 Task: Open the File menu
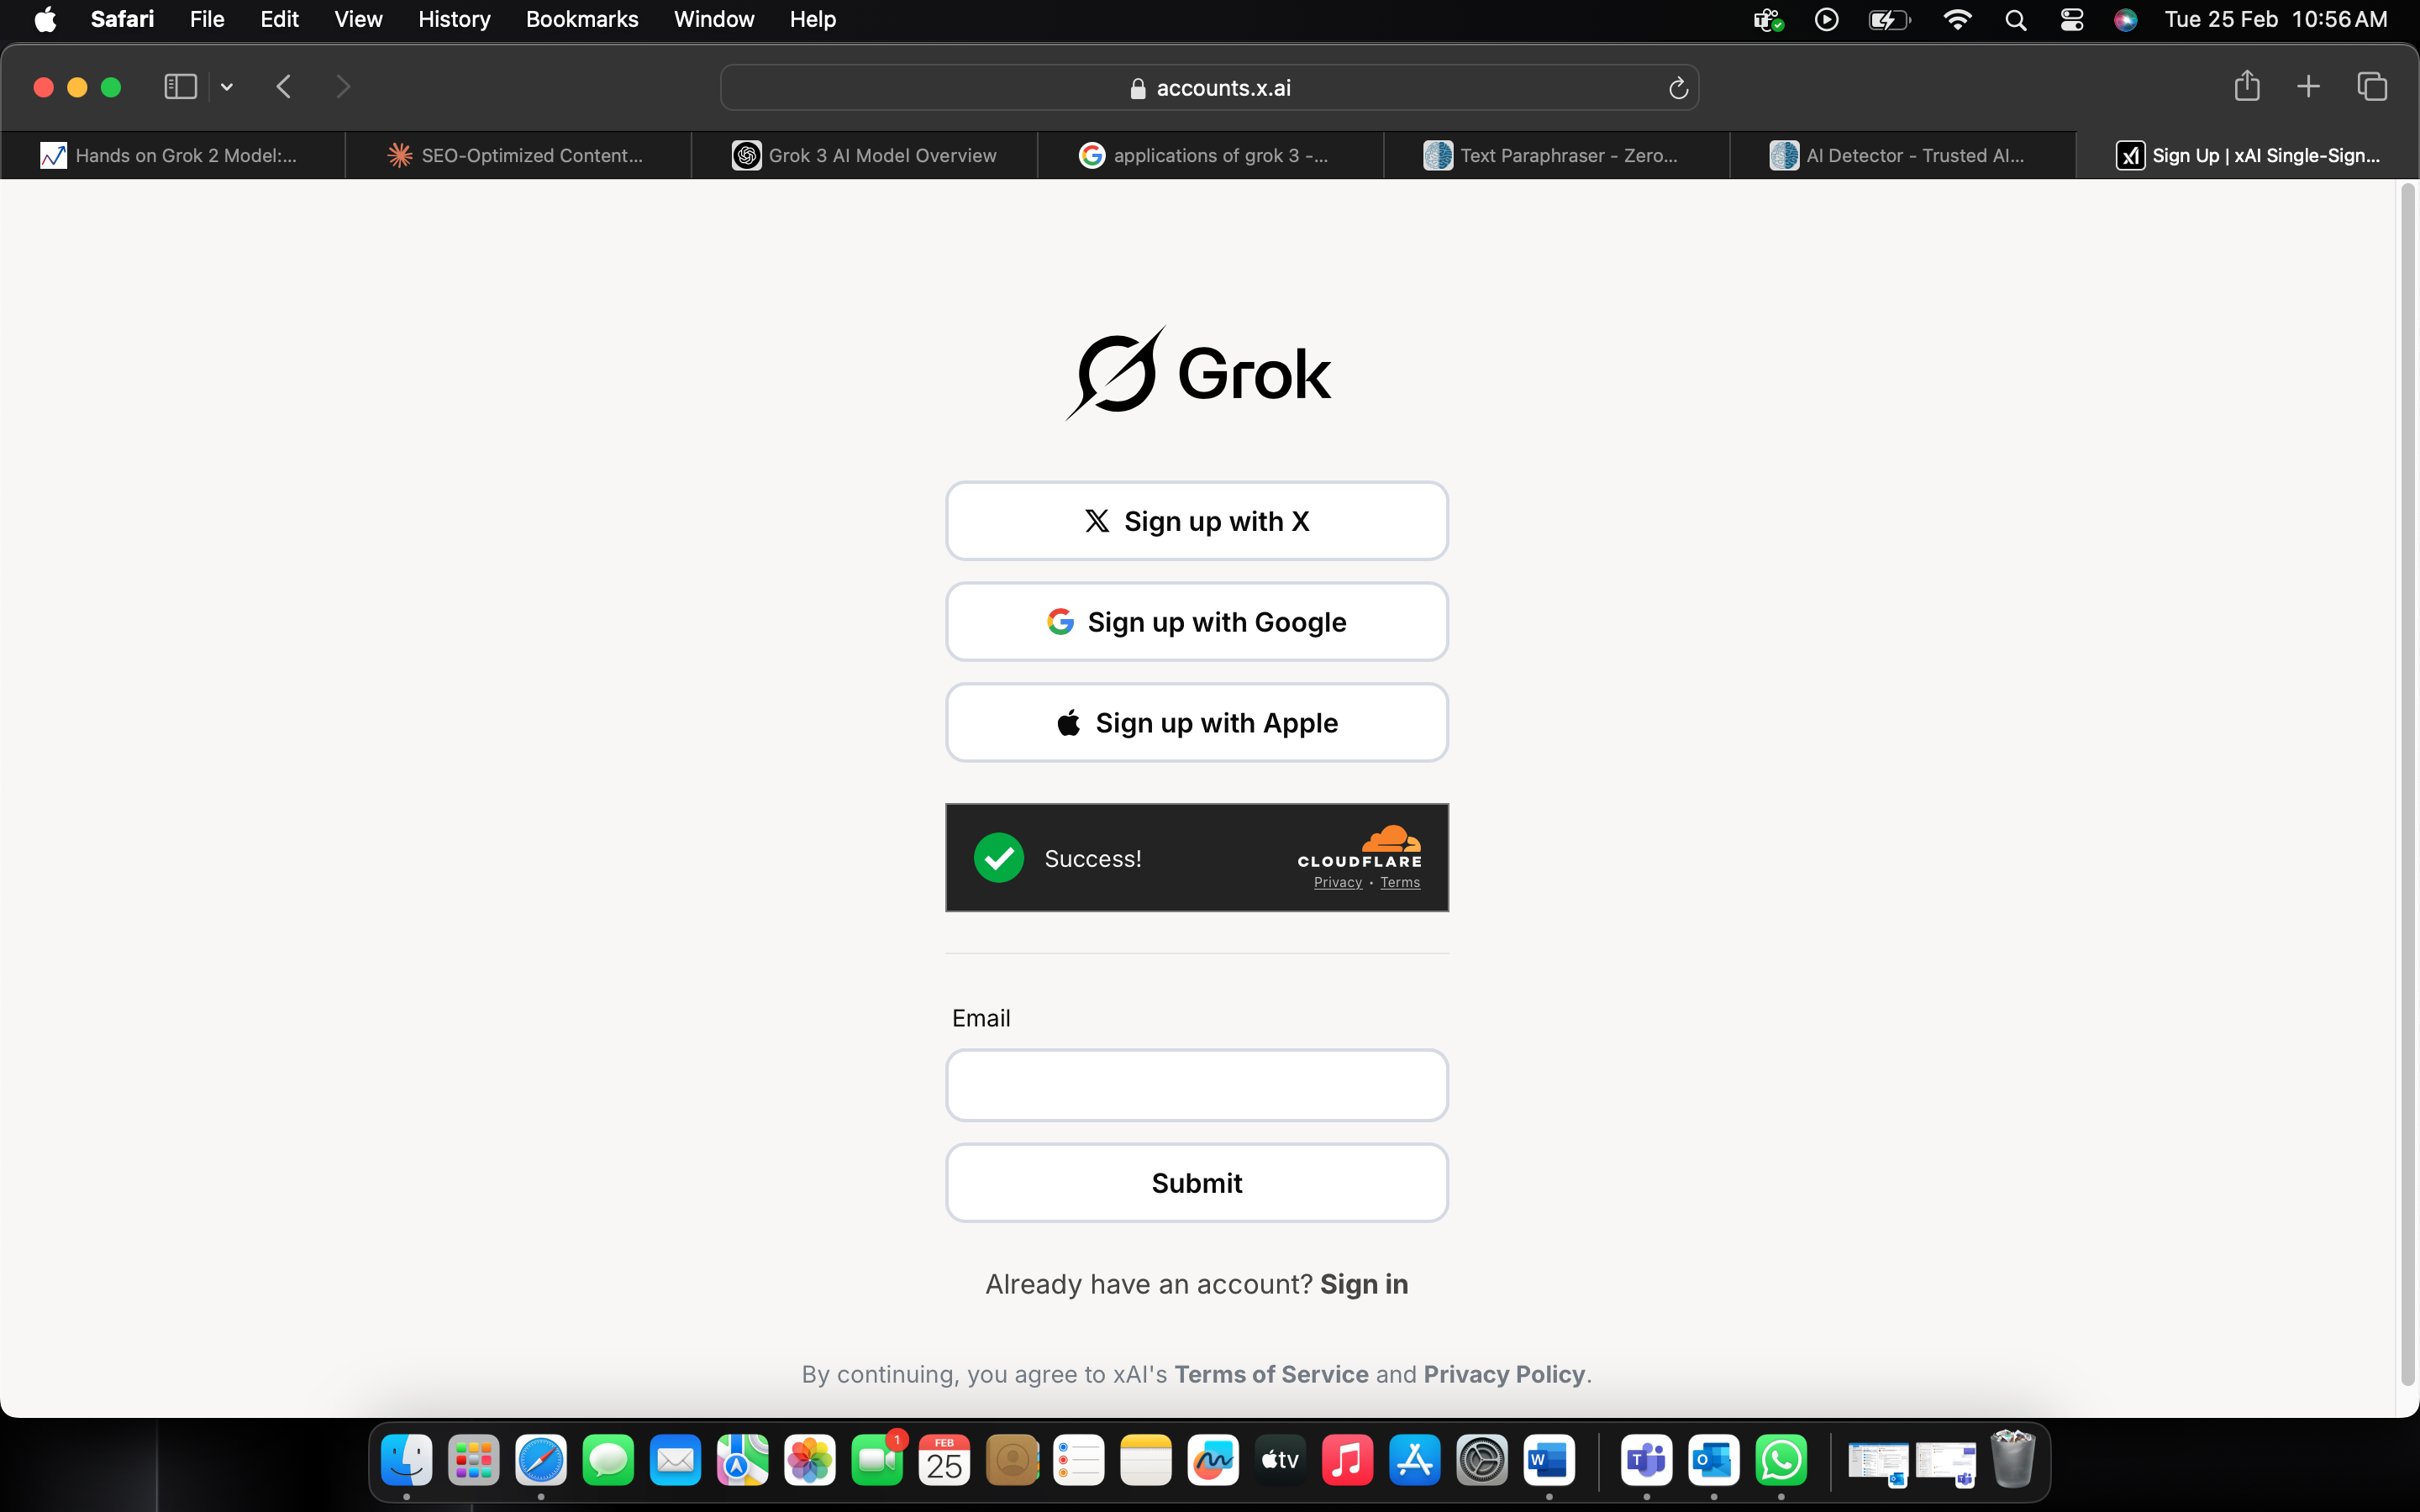(207, 19)
